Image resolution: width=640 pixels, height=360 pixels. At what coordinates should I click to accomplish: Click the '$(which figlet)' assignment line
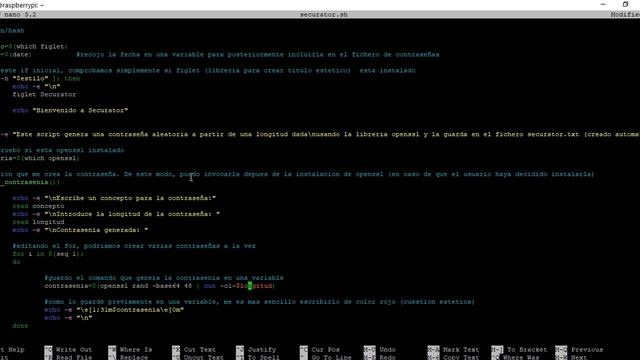[34, 47]
